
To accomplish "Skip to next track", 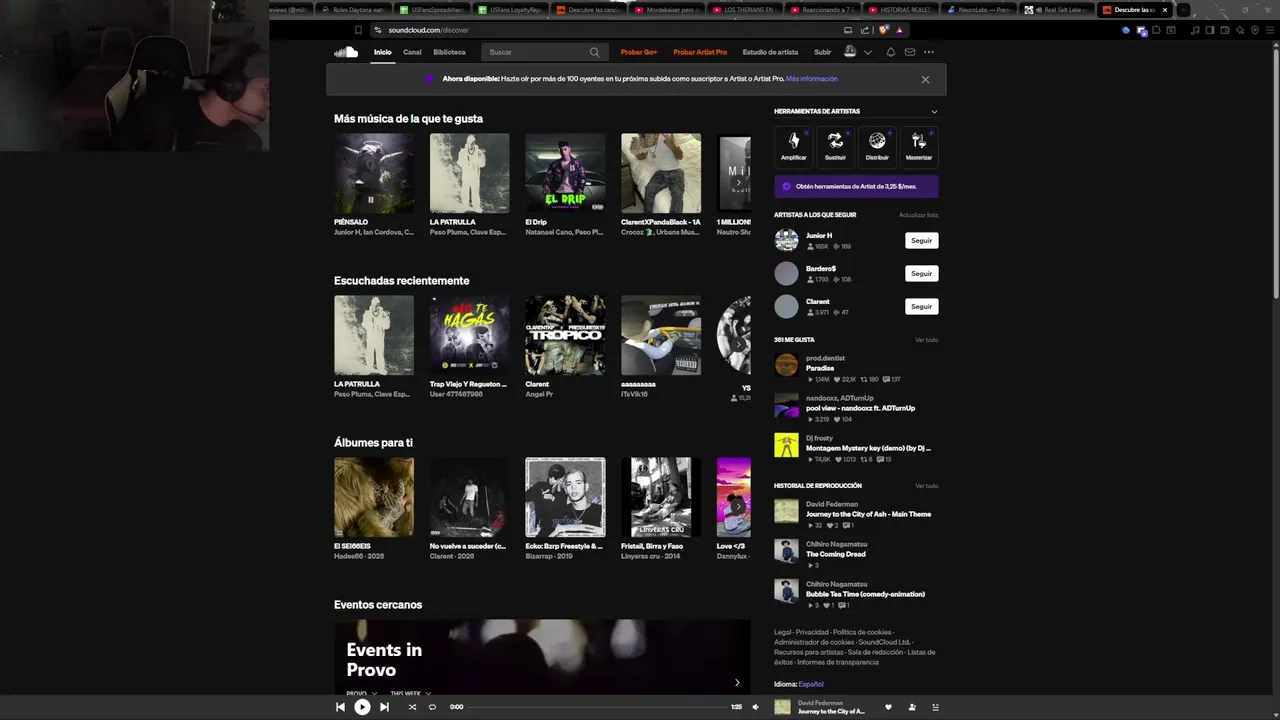I will pos(384,707).
